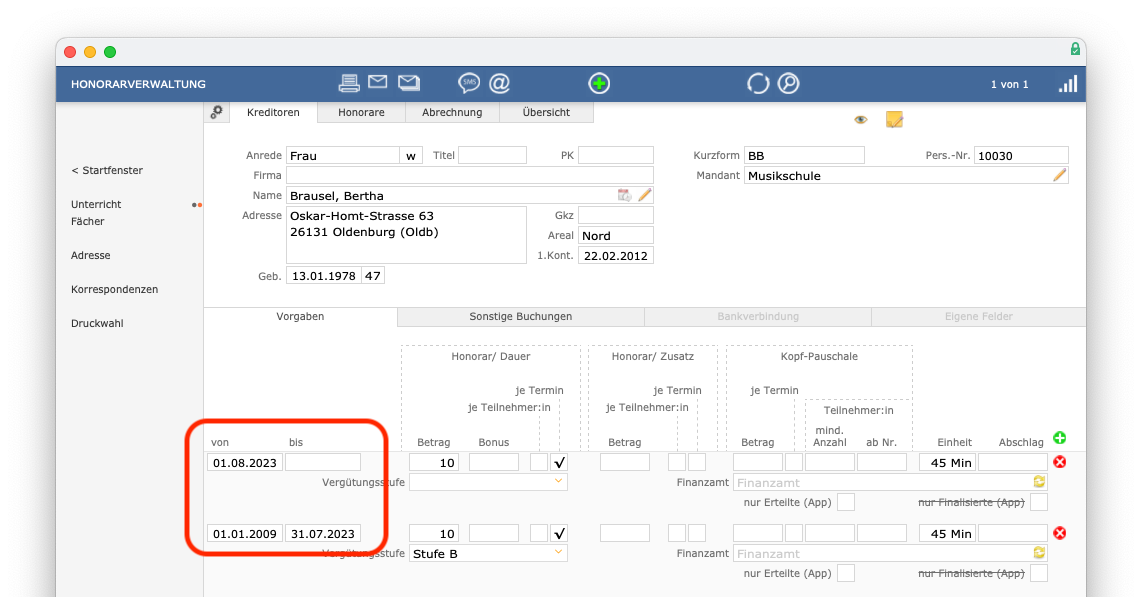Click the Areal field containing Nord
1142x597 pixels.
point(615,235)
